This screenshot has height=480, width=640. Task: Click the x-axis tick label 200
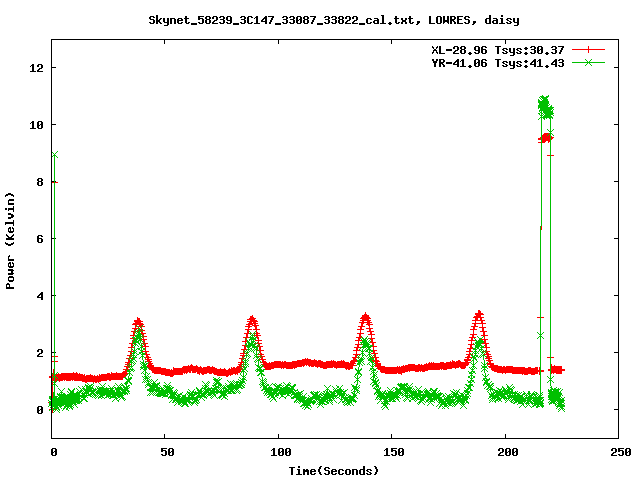[507, 452]
